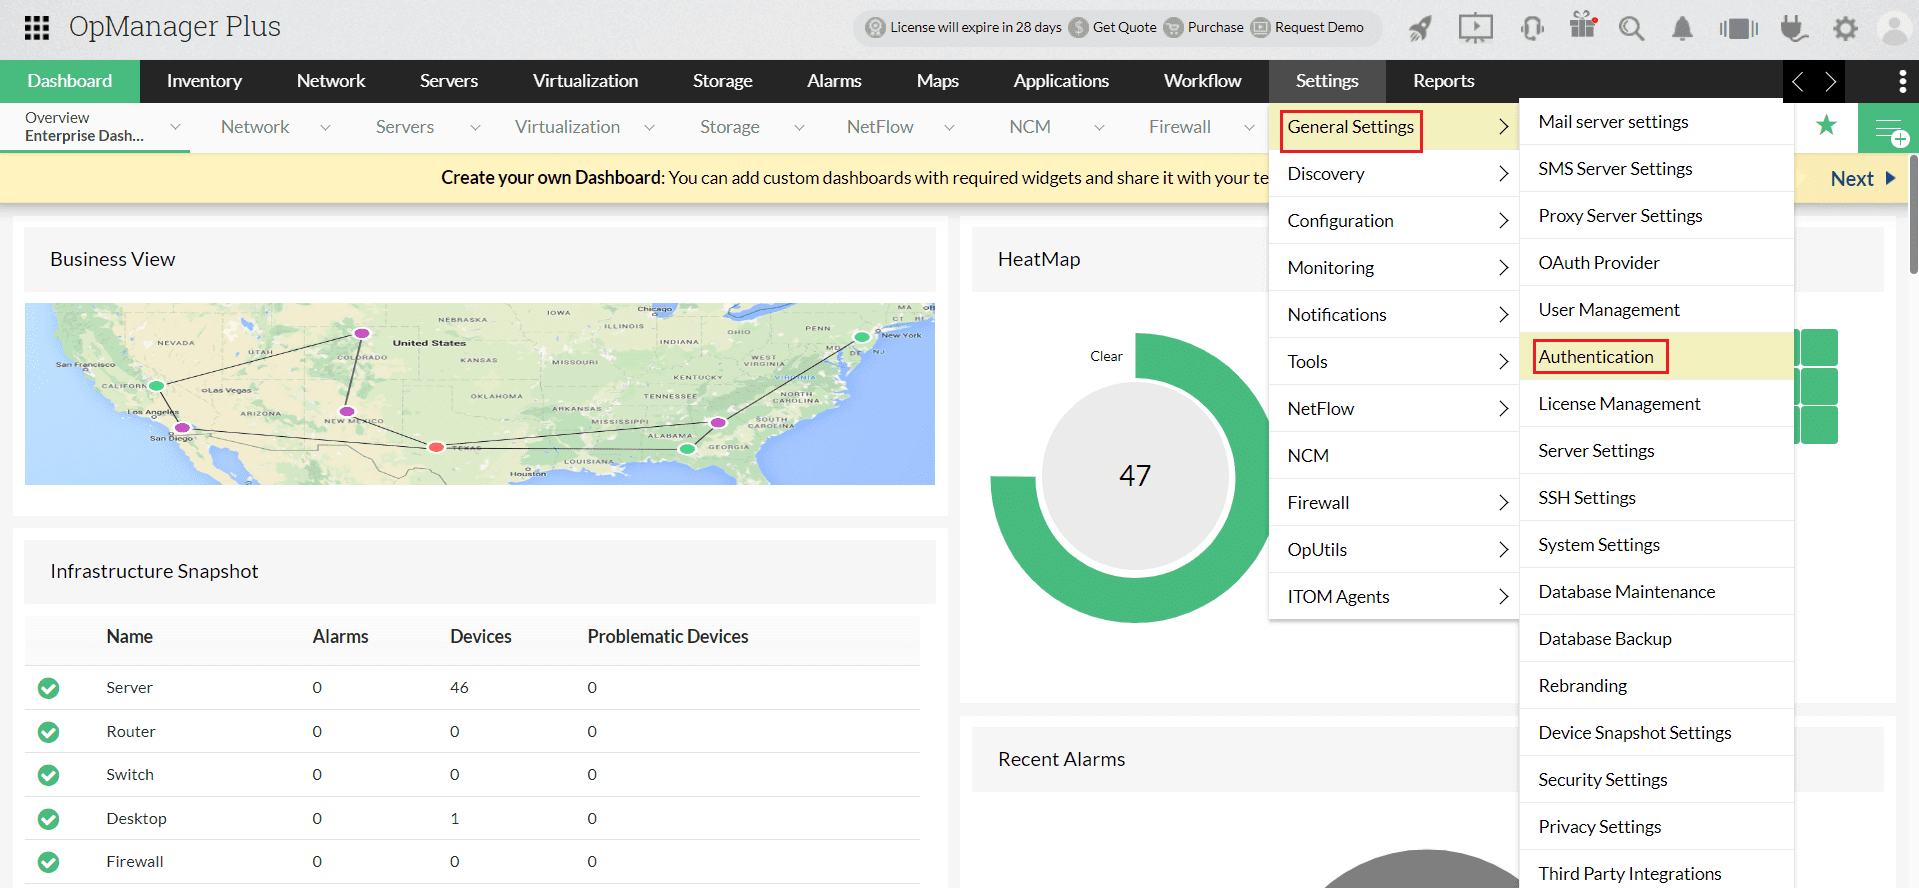Open the magnifier search icon
This screenshot has width=1919, height=888.
click(x=1631, y=28)
